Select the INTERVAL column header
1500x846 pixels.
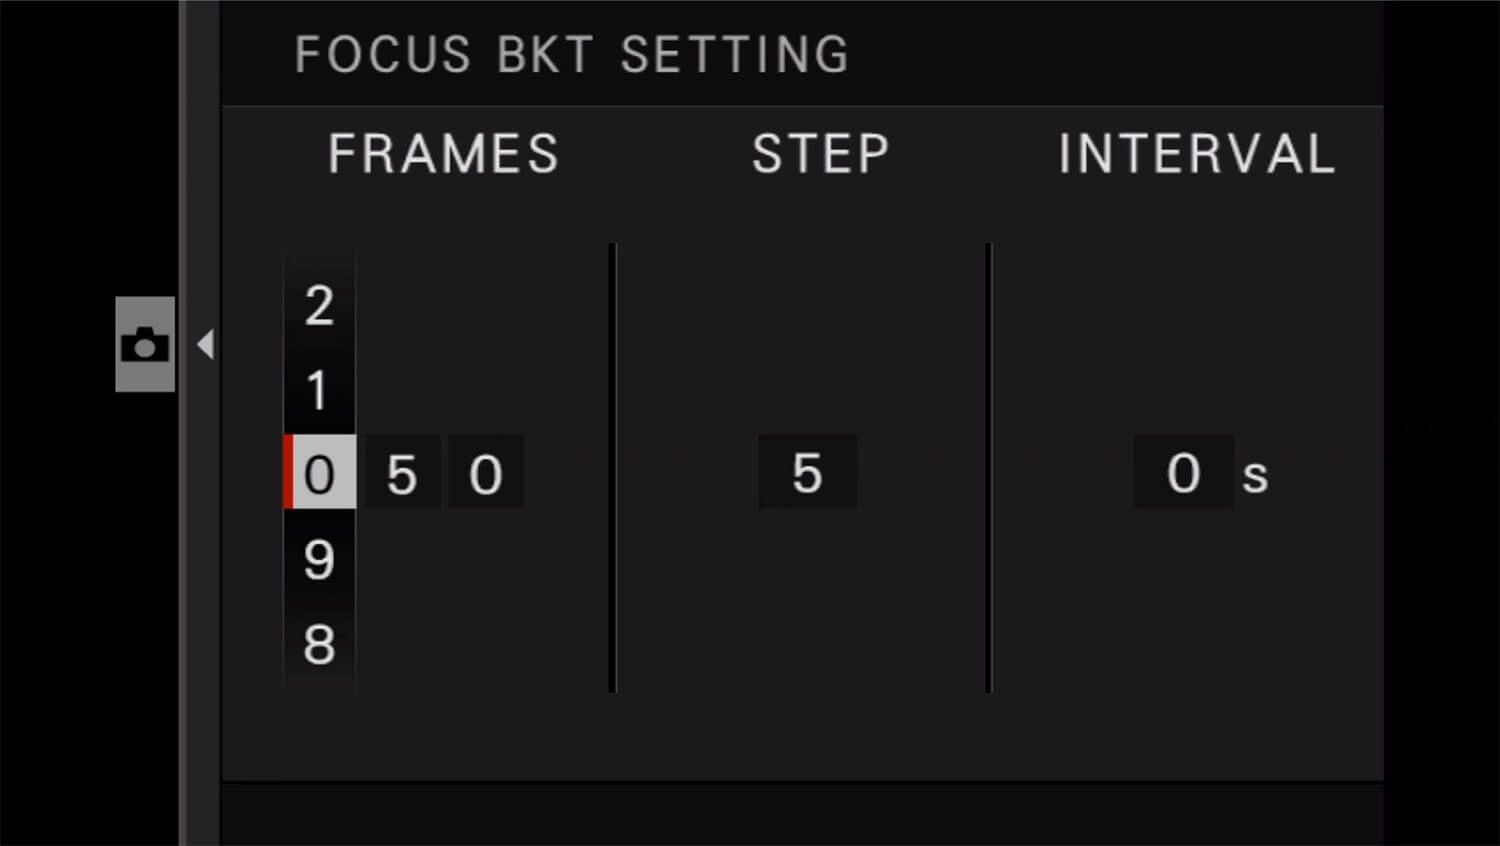click(x=1196, y=154)
